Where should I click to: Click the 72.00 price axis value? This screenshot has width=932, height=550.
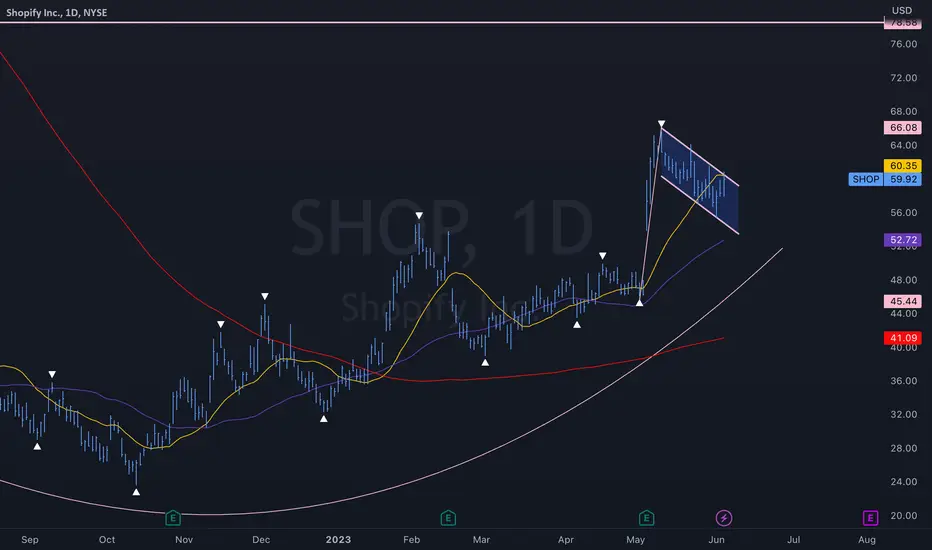(x=903, y=78)
